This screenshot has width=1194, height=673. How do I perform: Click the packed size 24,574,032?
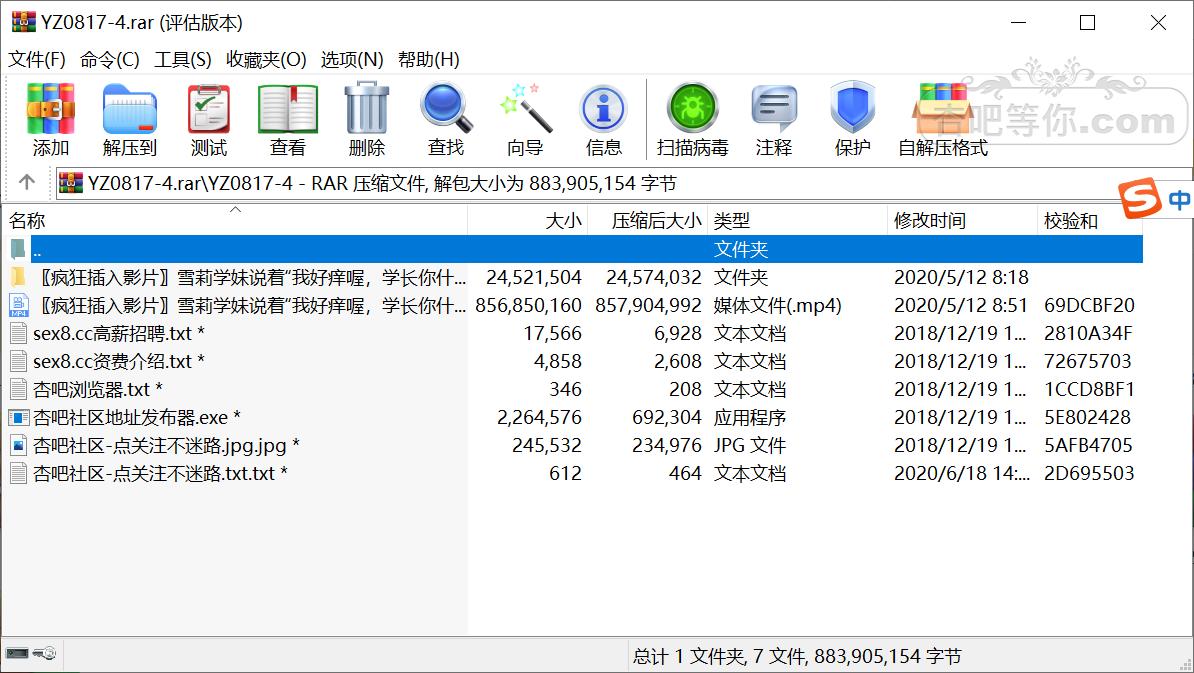coord(653,277)
